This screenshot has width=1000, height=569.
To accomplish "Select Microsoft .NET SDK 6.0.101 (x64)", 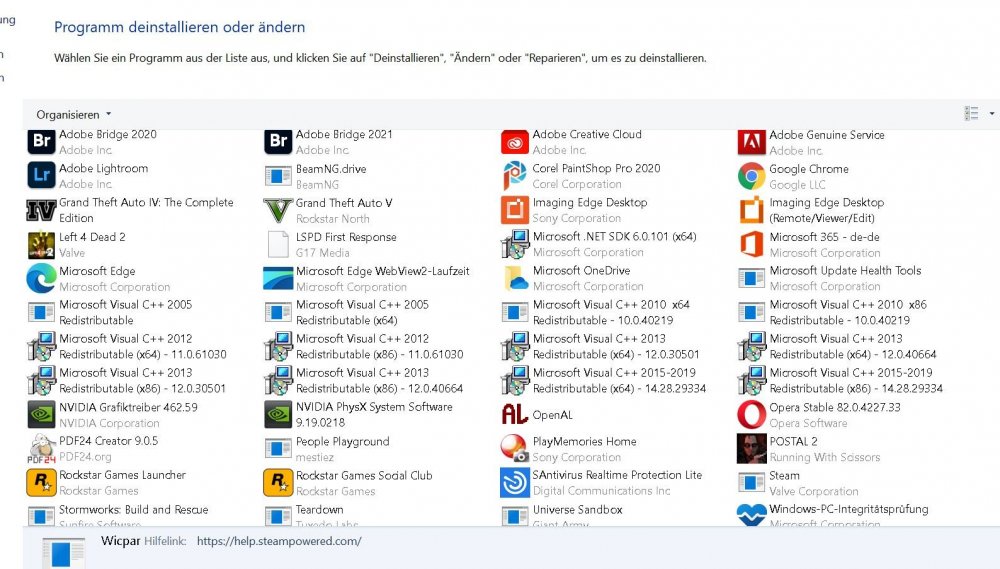I will pyautogui.click(x=599, y=244).
